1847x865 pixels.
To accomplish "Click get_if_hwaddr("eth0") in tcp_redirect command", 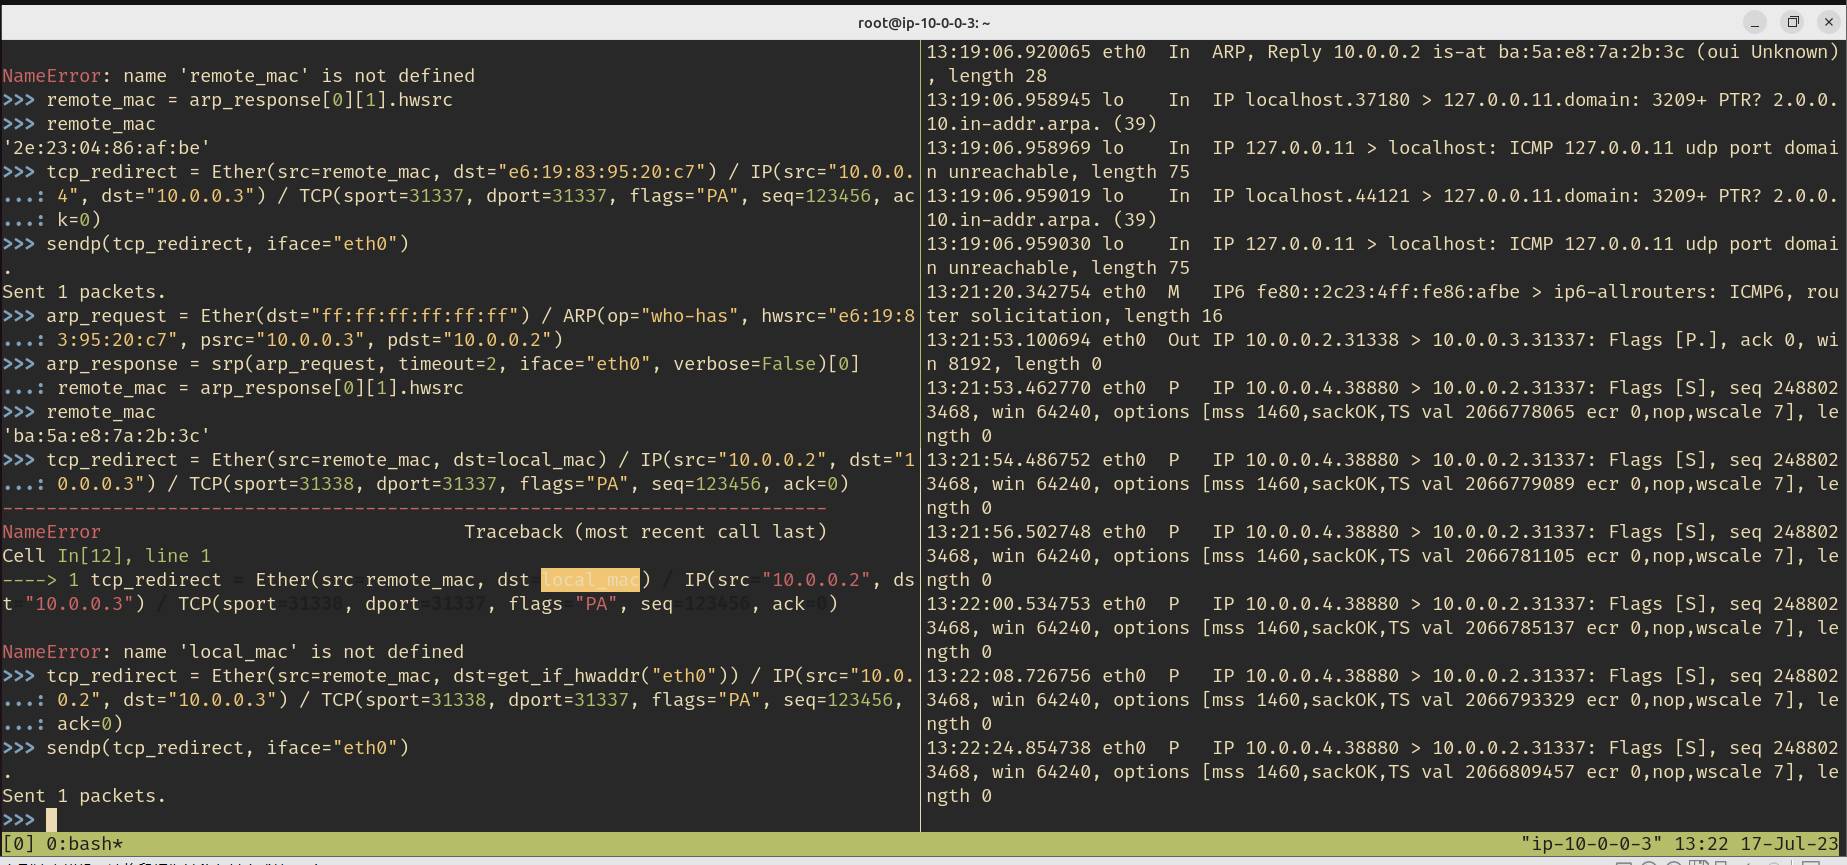I will tap(612, 676).
